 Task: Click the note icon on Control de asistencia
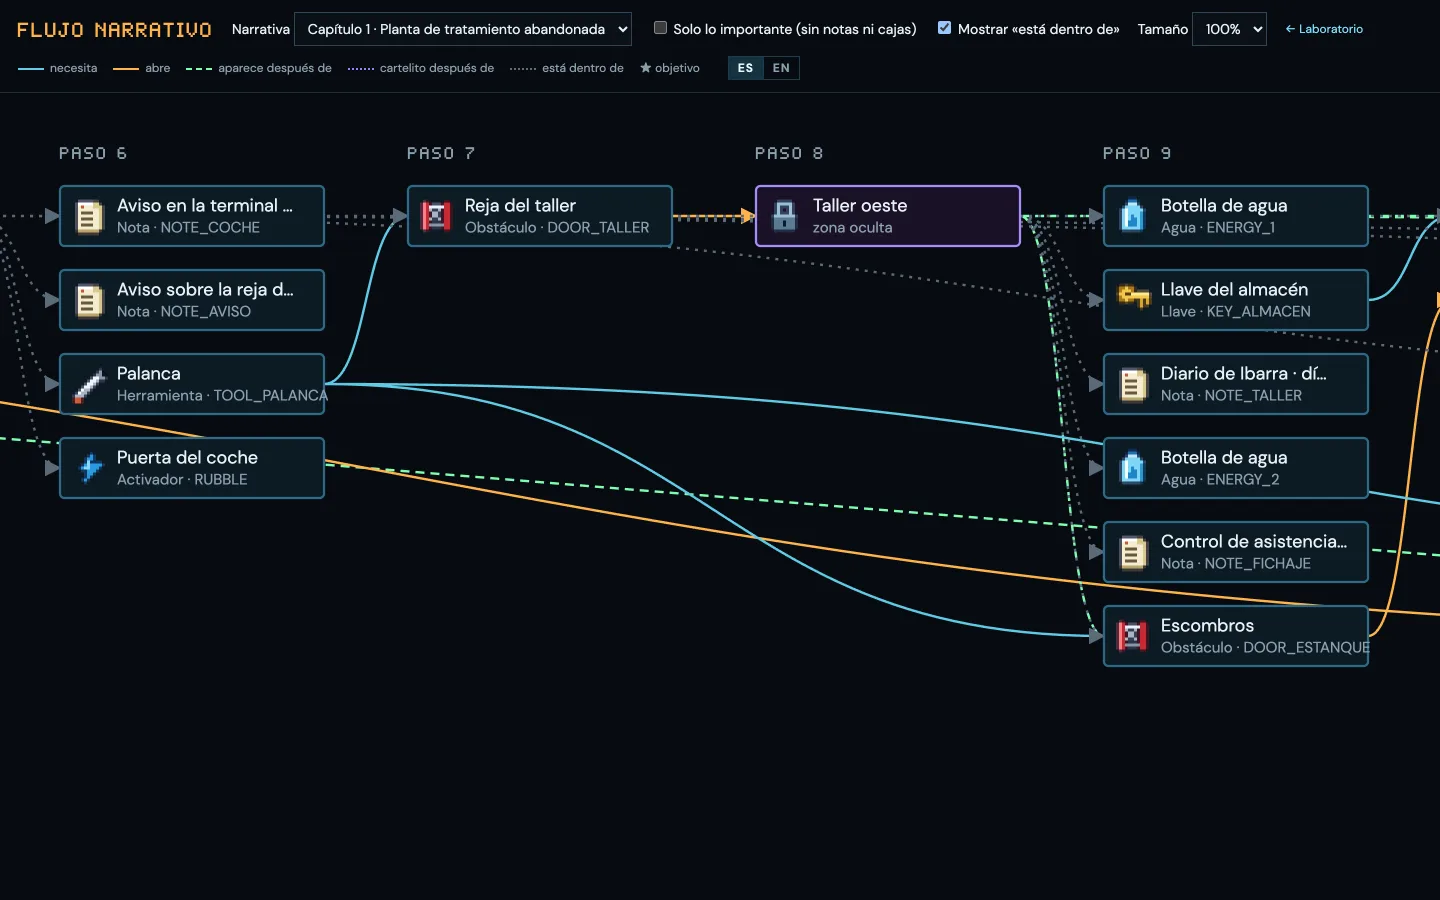tap(1132, 552)
